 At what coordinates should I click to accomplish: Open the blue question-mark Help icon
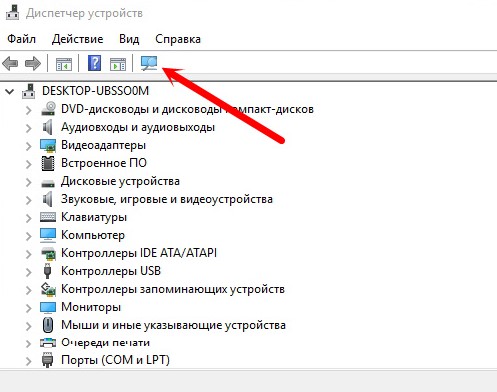(95, 63)
